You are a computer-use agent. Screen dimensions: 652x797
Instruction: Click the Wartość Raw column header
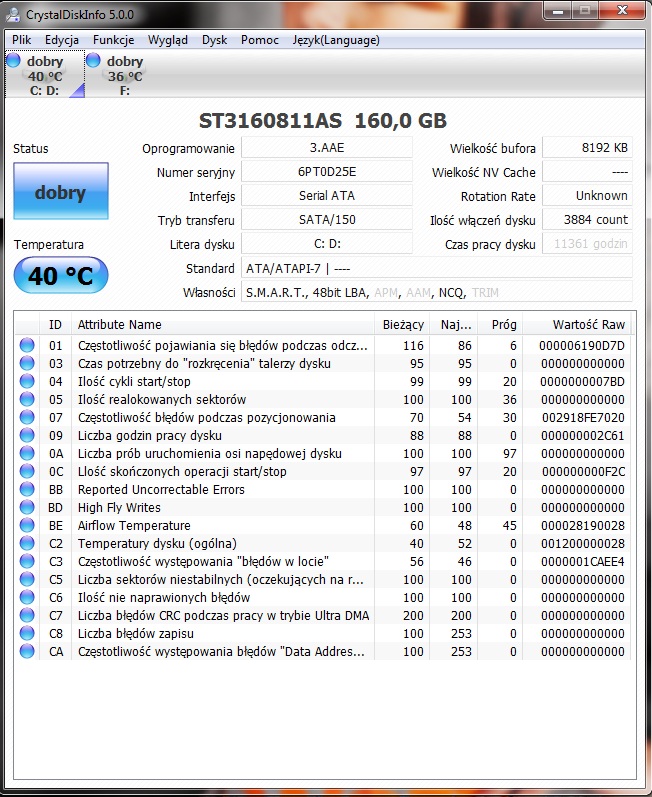coord(577,324)
